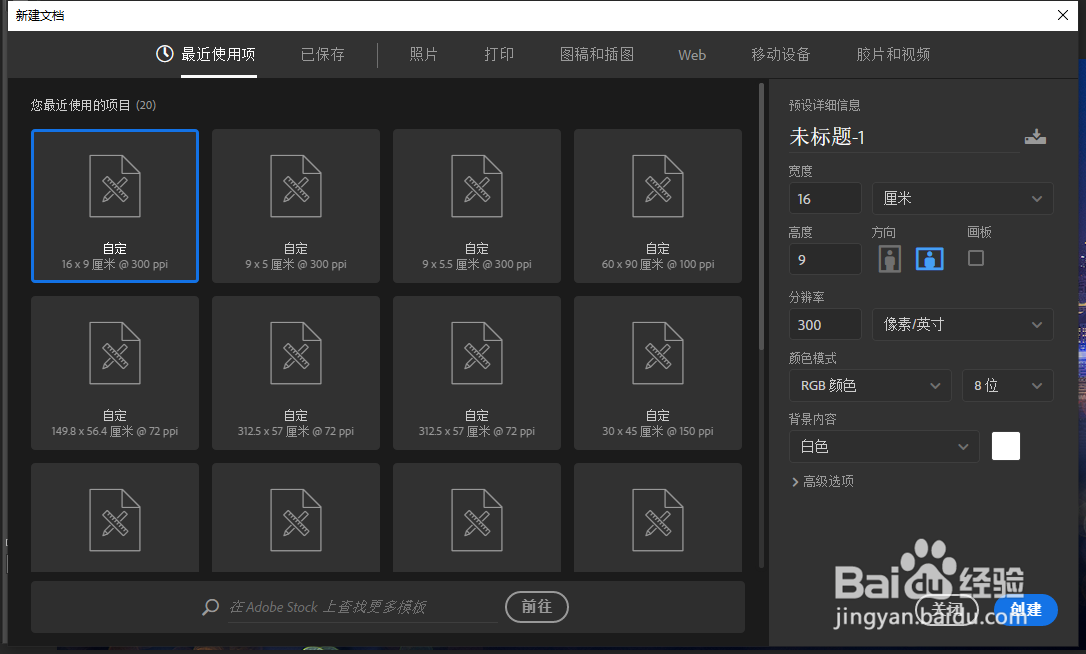1086x654 pixels.
Task: Enable the 画板 checkbox
Action: pyautogui.click(x=975, y=258)
